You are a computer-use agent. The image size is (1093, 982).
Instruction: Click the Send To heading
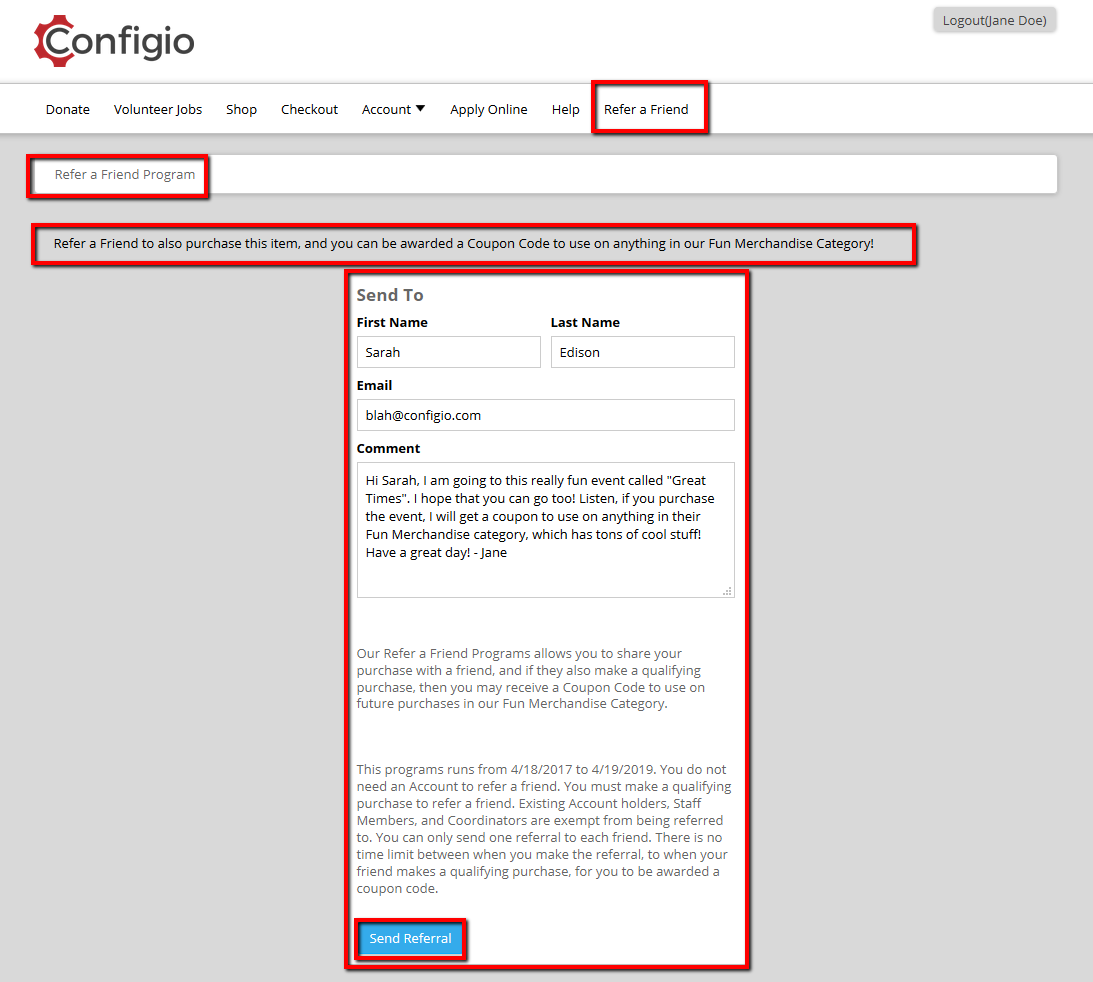[x=390, y=295]
